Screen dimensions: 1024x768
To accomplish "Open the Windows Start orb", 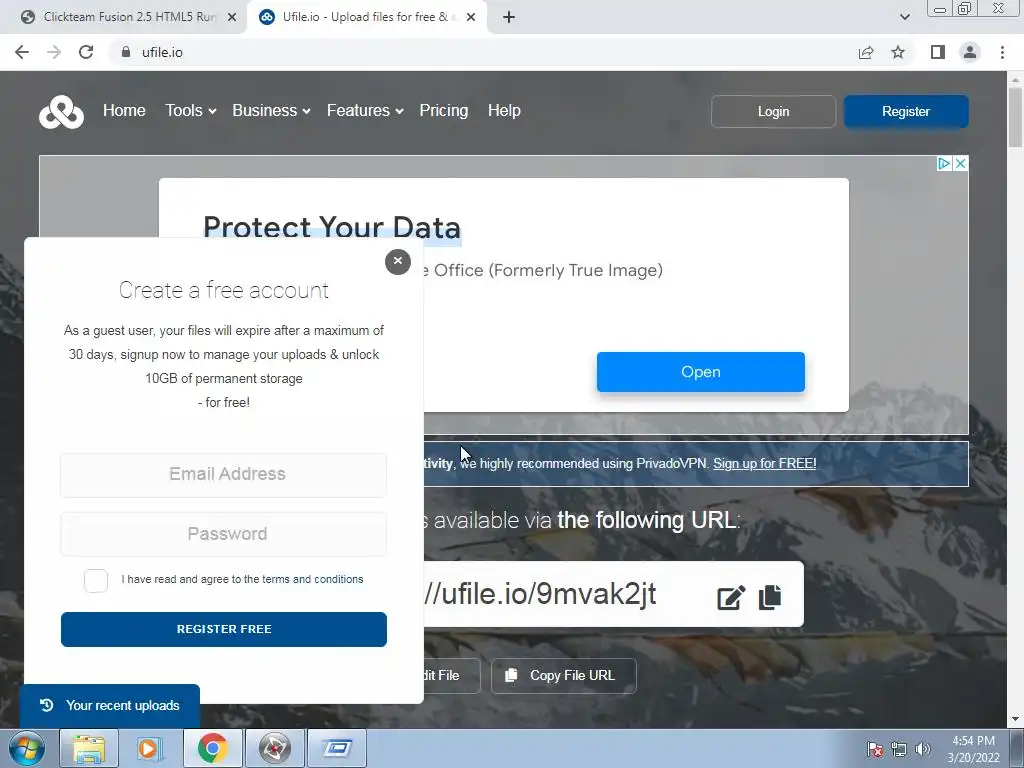I will (27, 748).
